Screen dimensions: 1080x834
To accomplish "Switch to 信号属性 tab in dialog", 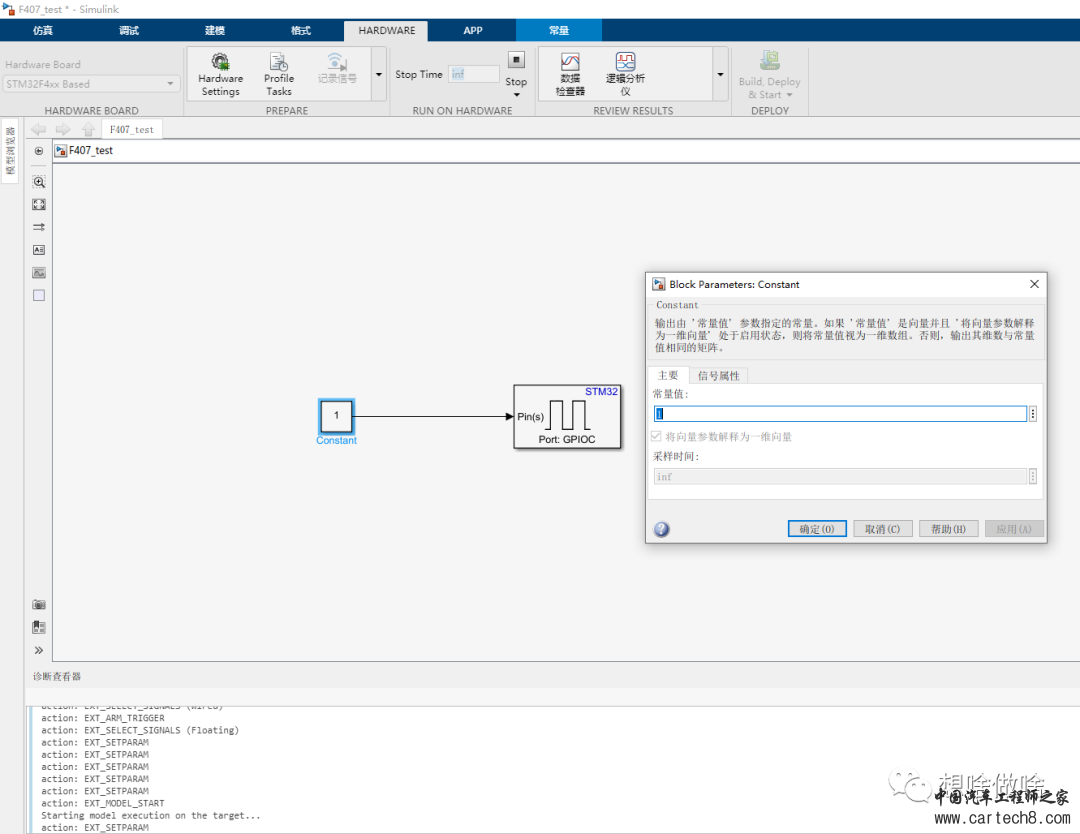I will point(718,375).
